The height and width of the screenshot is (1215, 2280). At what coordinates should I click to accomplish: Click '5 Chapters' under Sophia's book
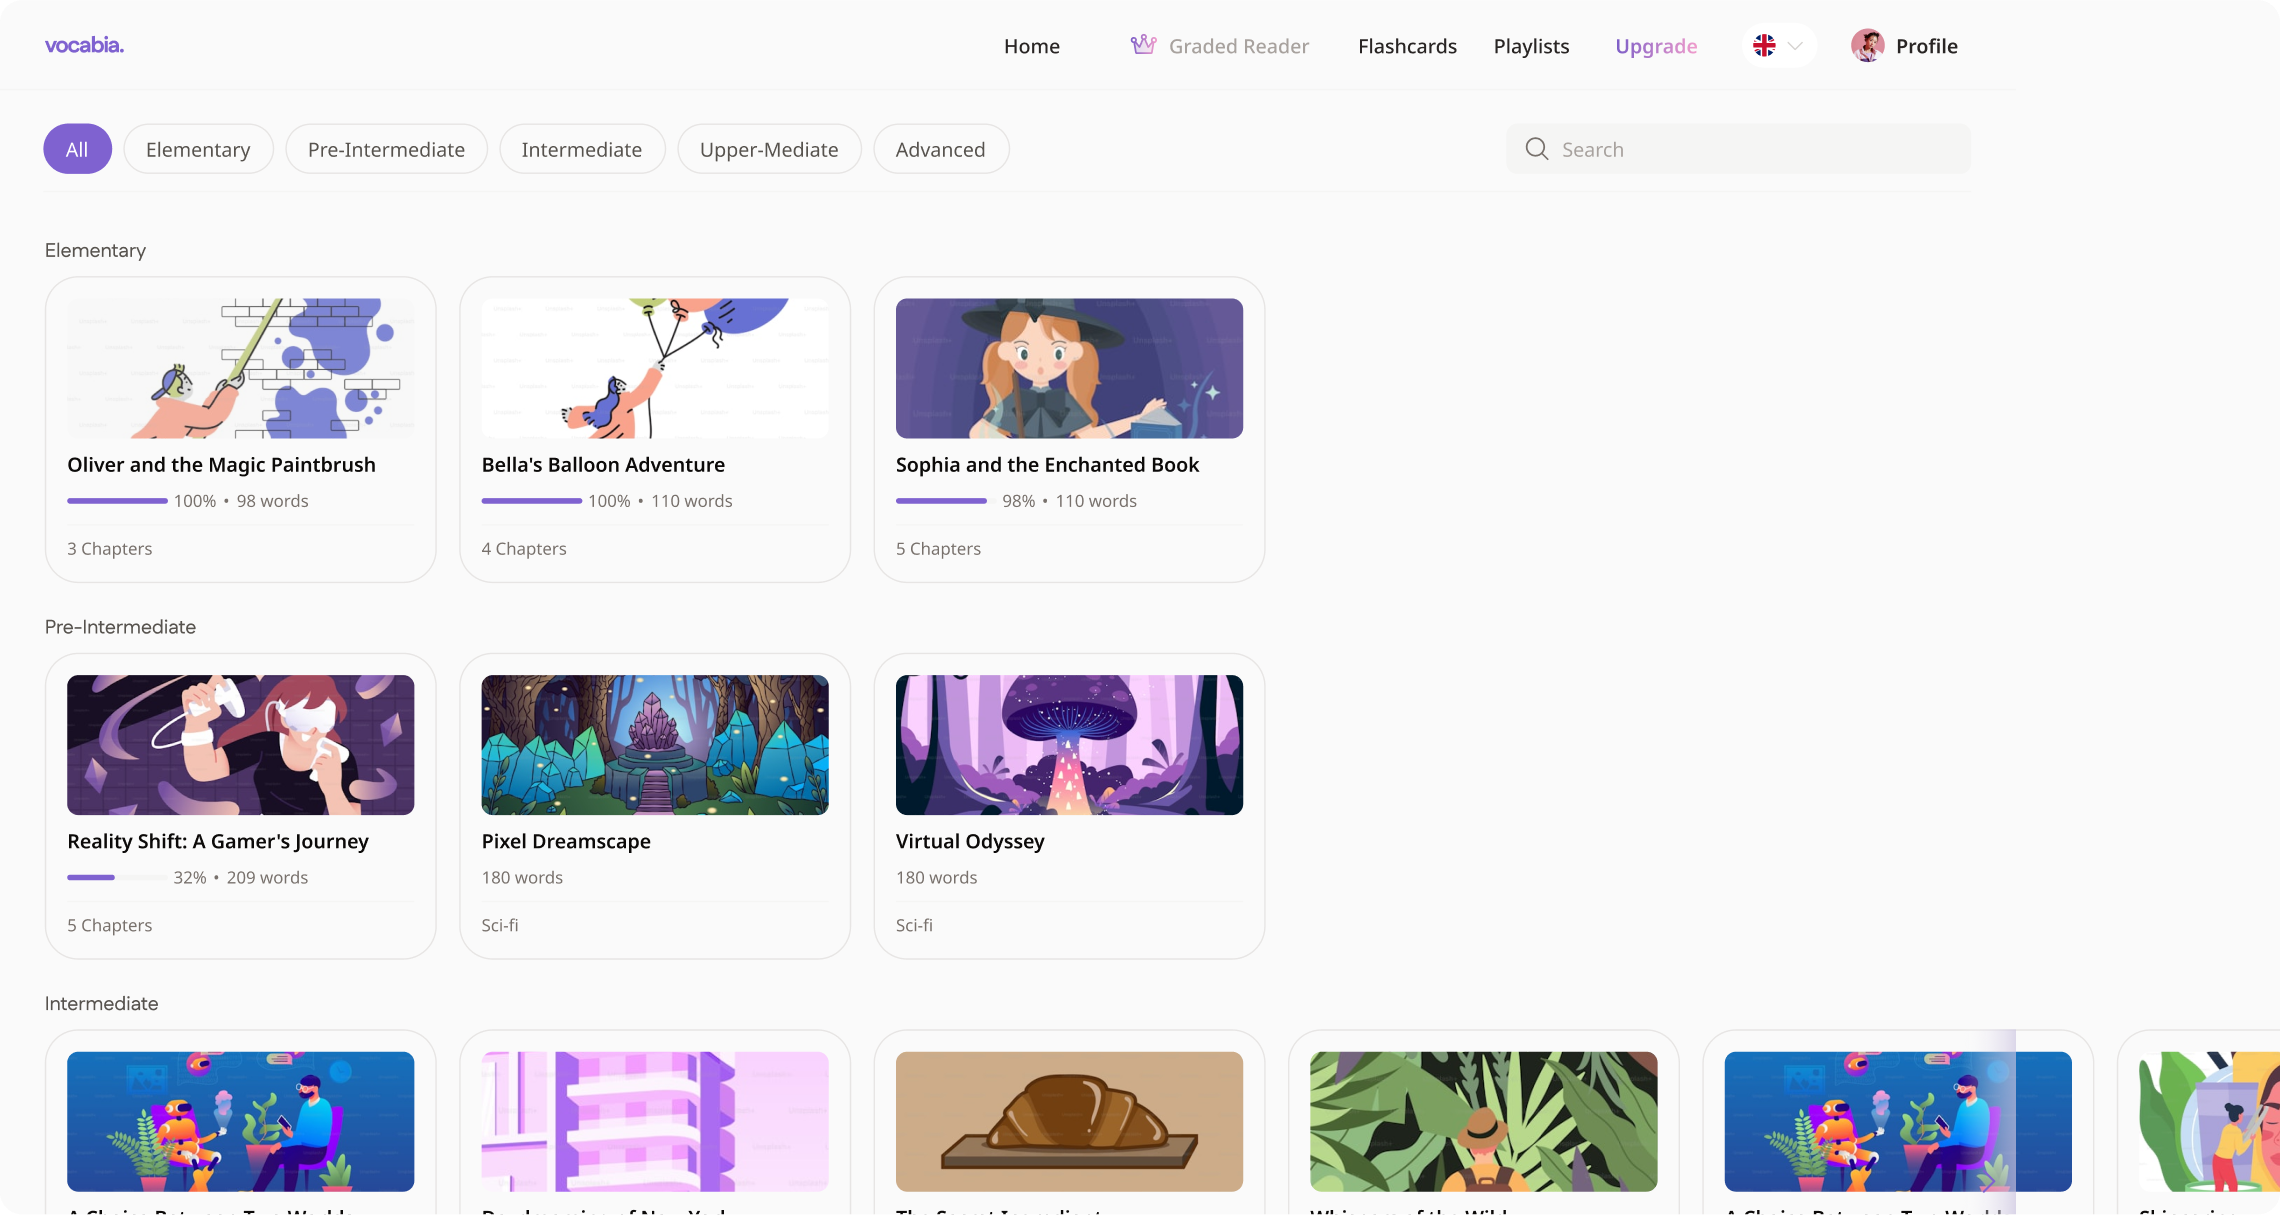[938, 548]
